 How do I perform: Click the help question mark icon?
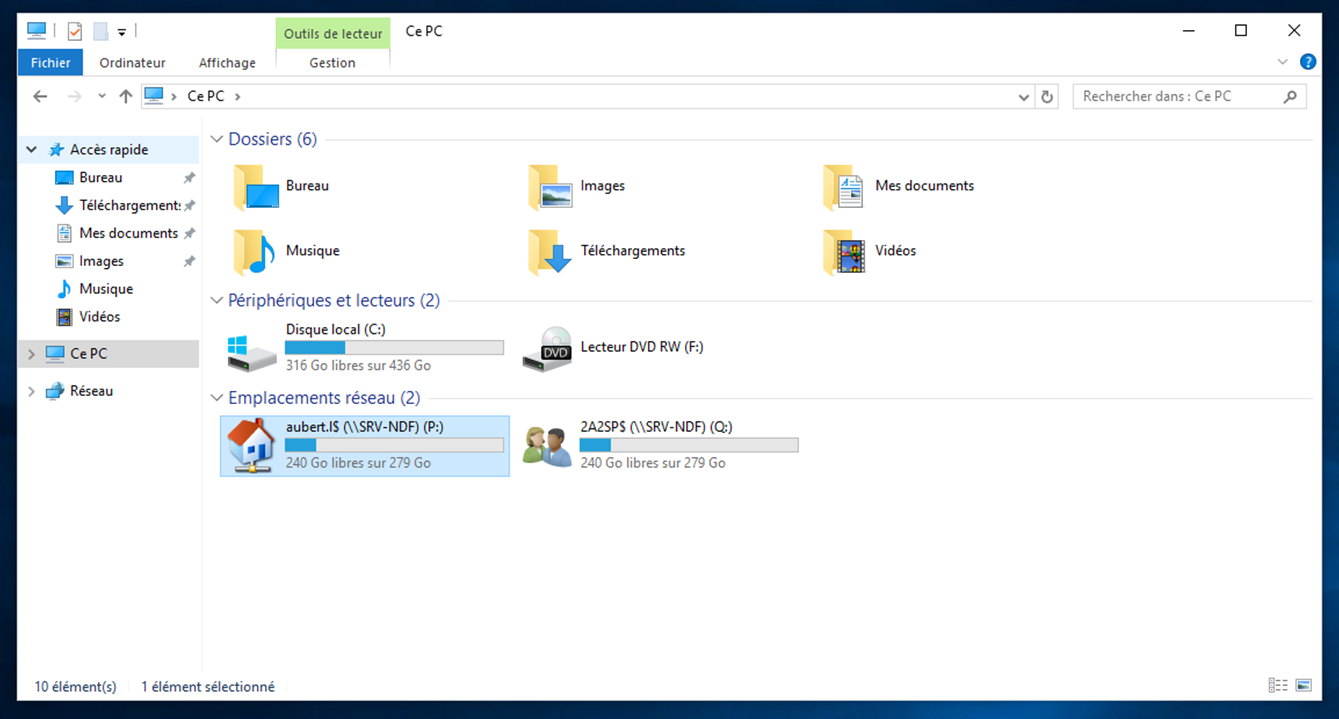pyautogui.click(x=1307, y=62)
